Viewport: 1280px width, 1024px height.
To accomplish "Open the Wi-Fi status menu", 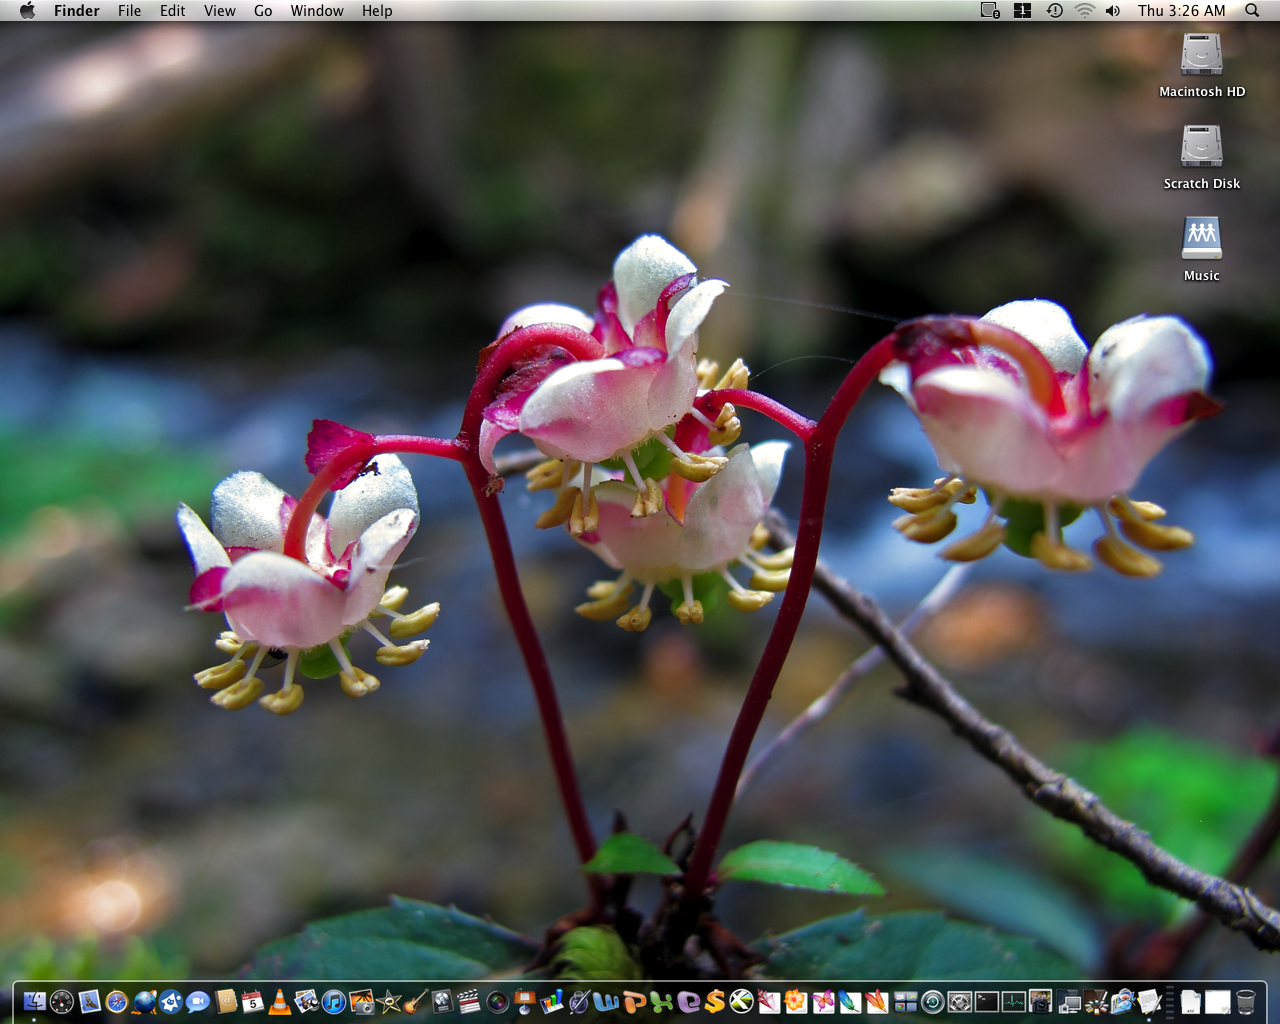I will (1085, 10).
